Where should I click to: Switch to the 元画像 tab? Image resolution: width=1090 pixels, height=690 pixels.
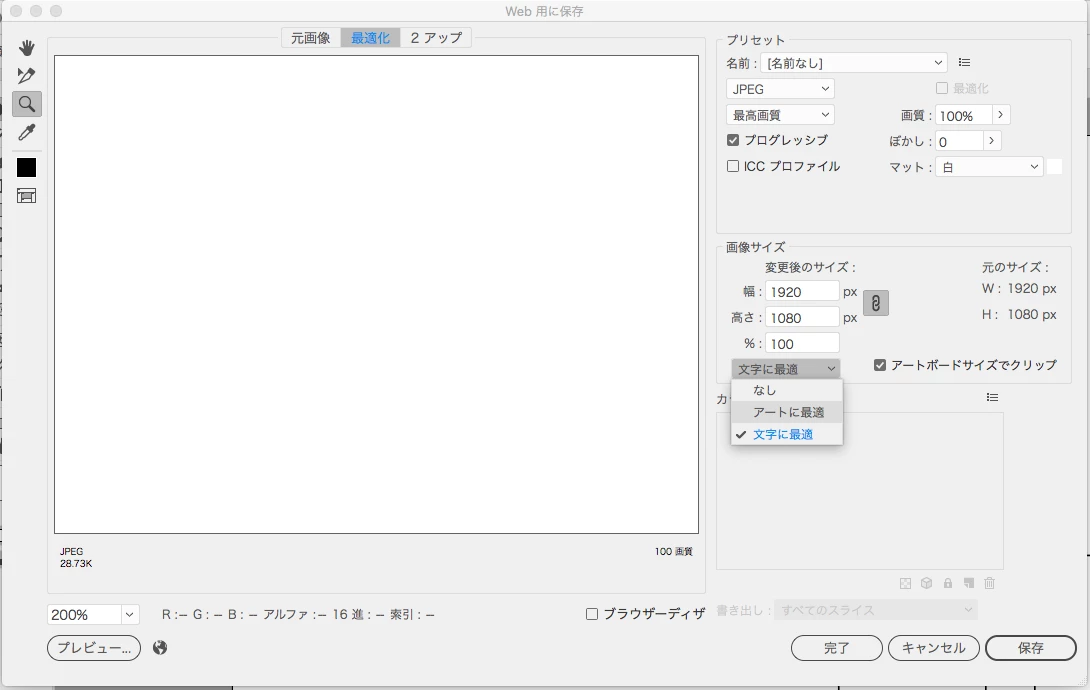311,38
